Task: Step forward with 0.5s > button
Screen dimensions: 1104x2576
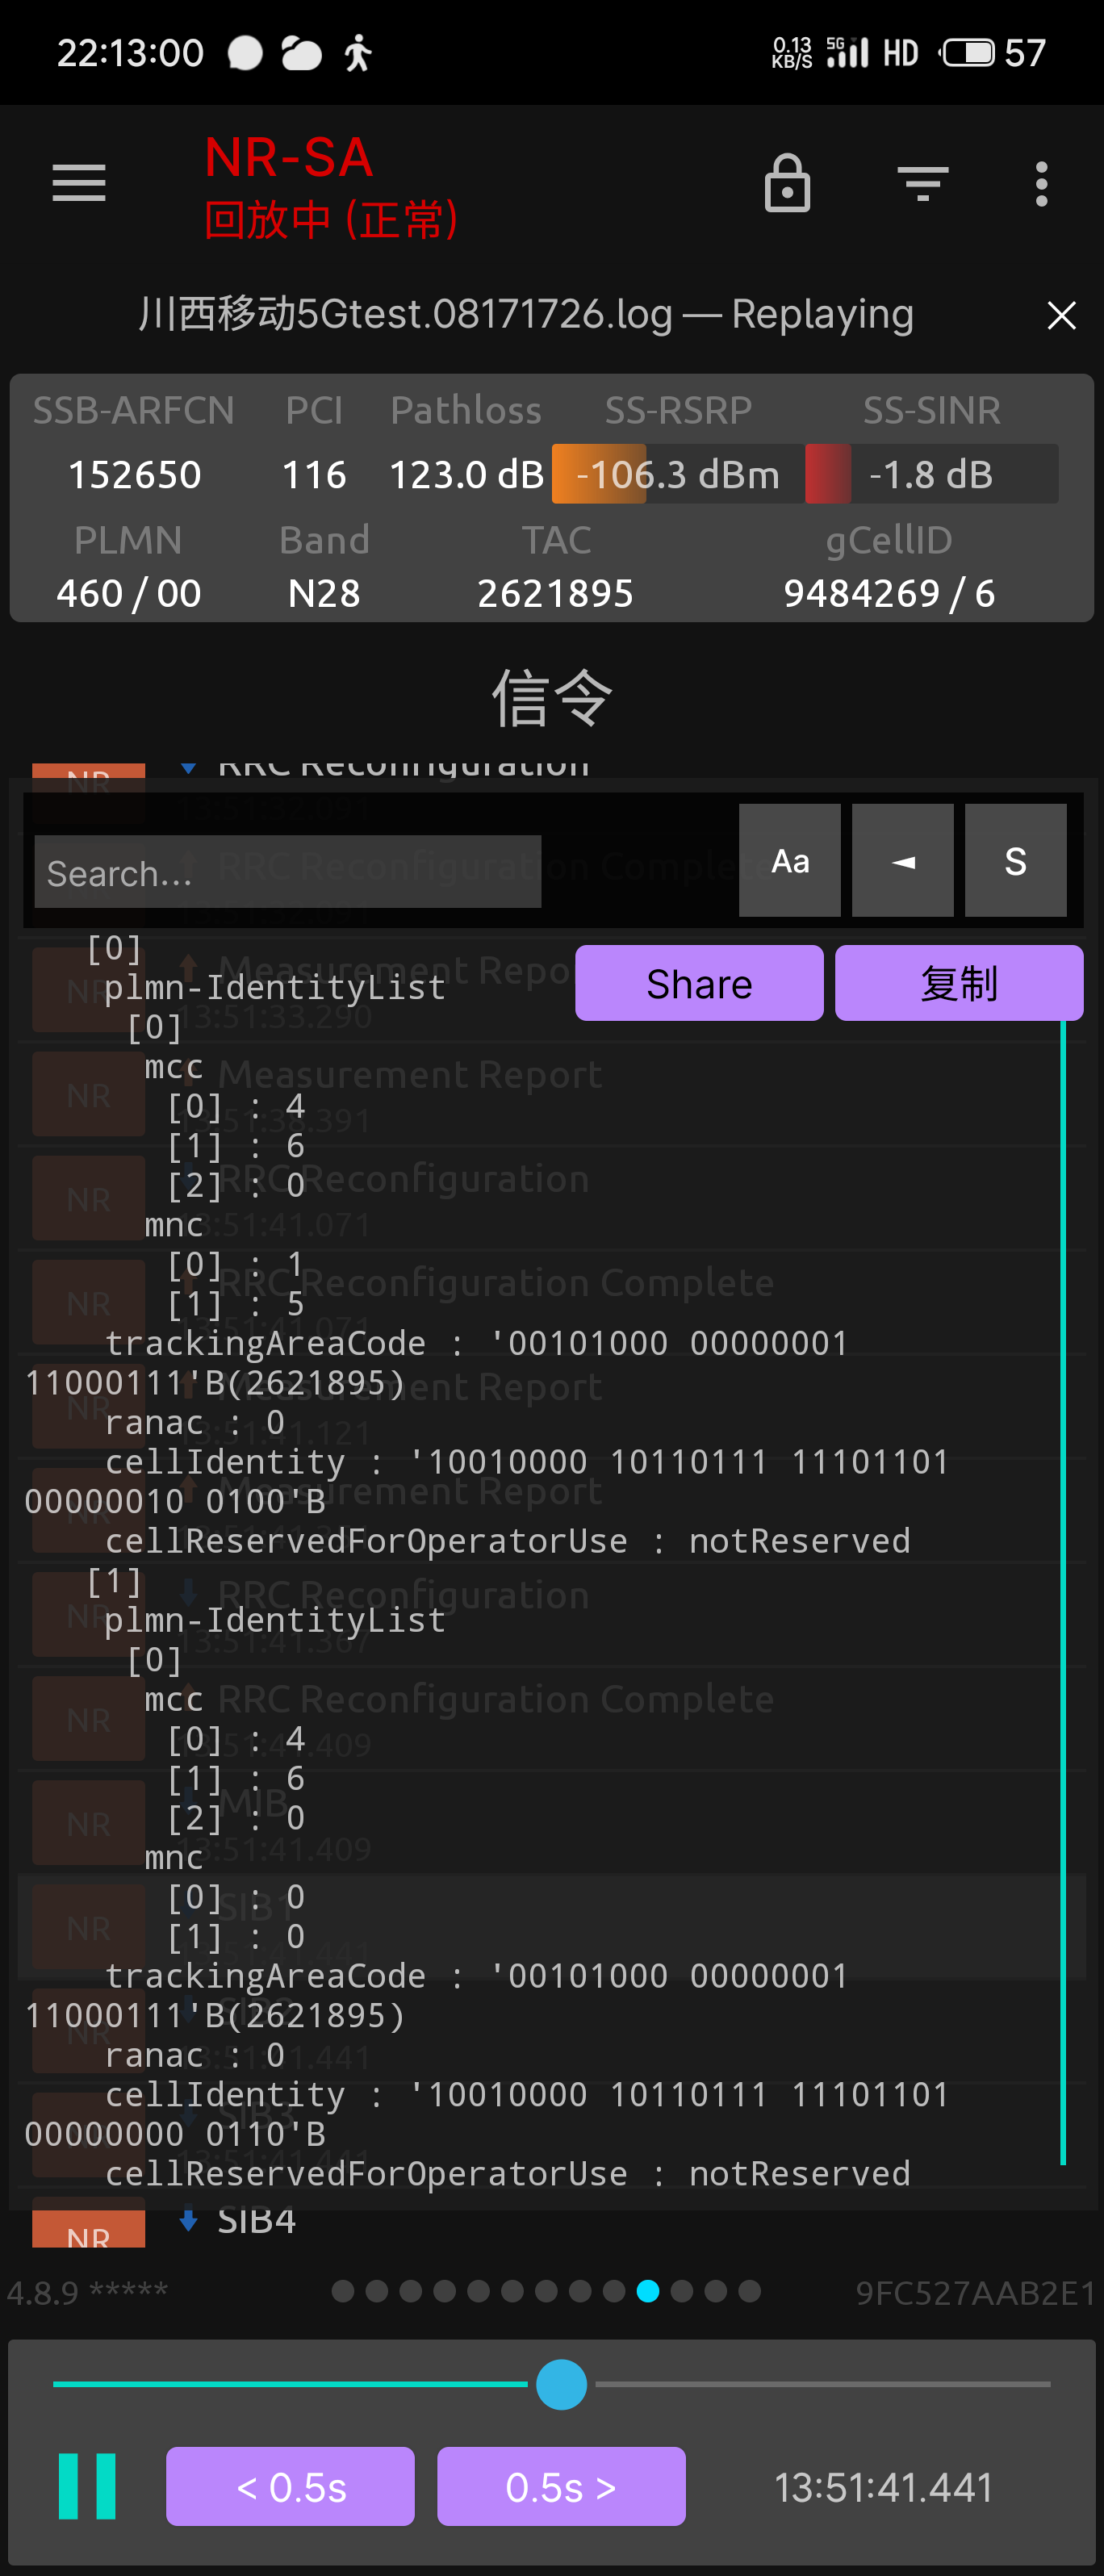Action: (561, 2486)
